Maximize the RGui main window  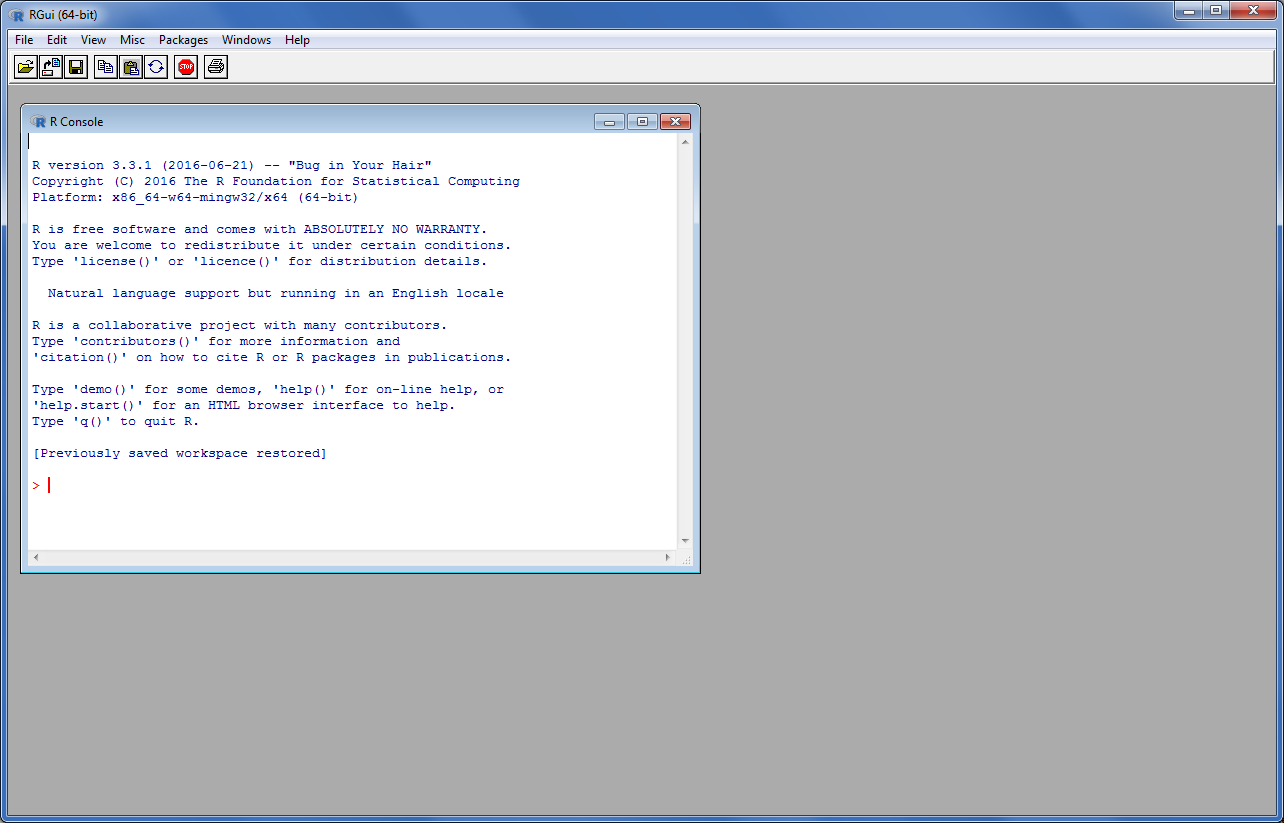(1215, 11)
